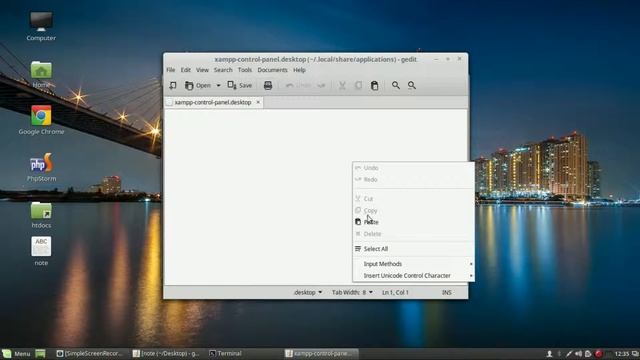Screen dimensions: 640x360
Task: Click the Undo arrow in the toolbar
Action: [x=289, y=85]
